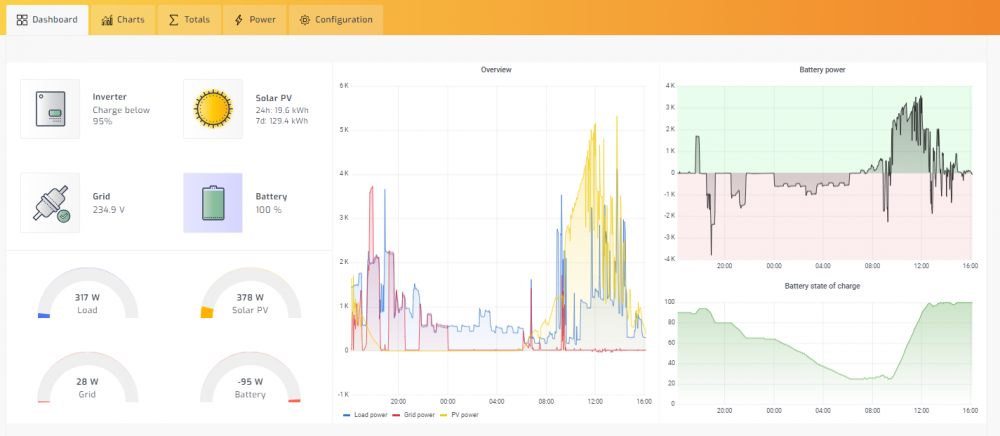Click the Totals sigma icon
Viewport: 1000px width, 436px height.
pos(173,20)
